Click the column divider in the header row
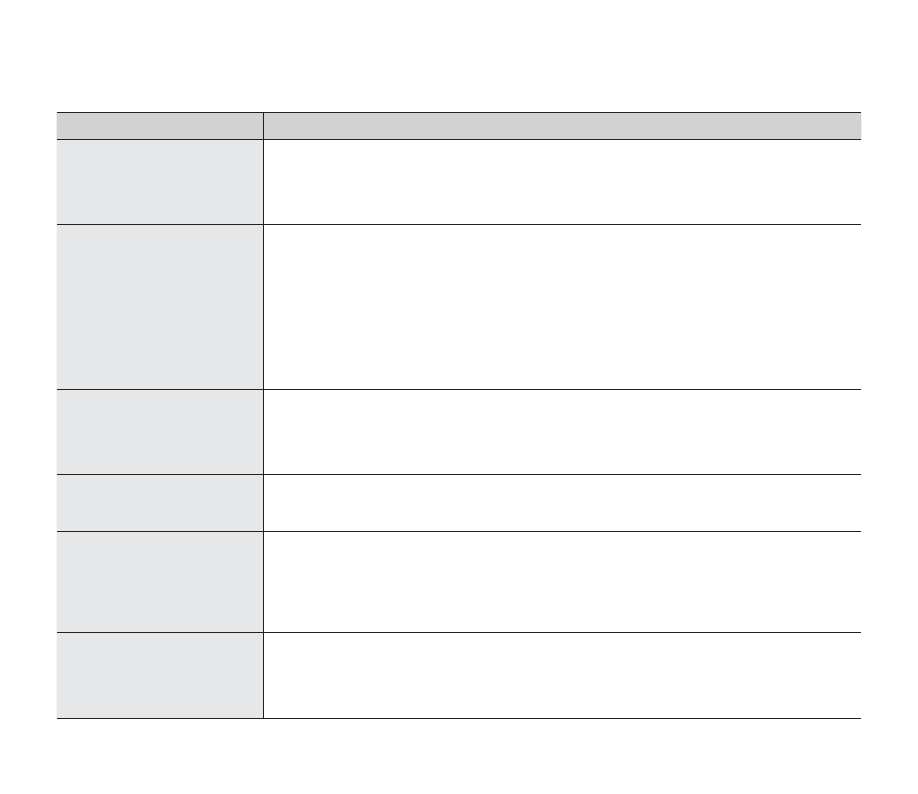 coord(263,126)
